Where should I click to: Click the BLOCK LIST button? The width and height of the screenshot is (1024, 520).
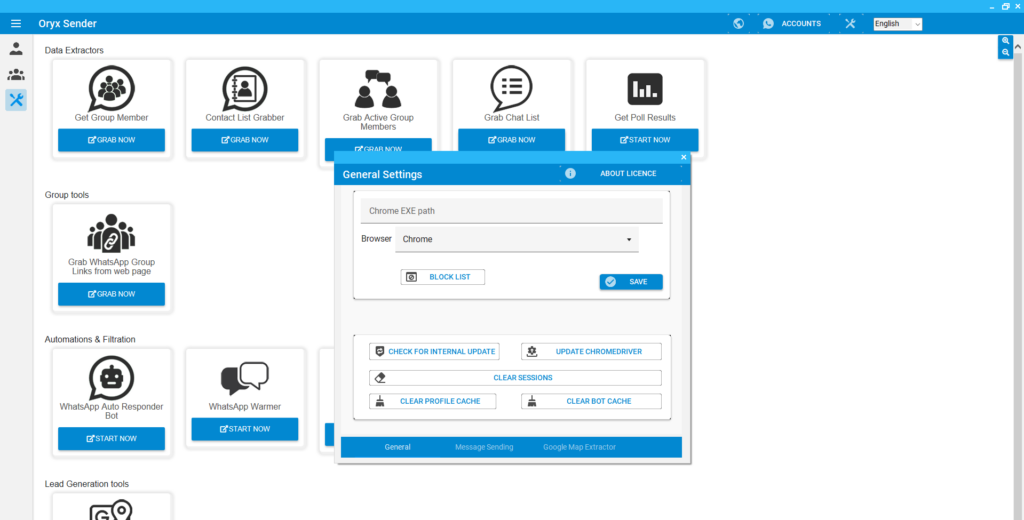pos(443,277)
